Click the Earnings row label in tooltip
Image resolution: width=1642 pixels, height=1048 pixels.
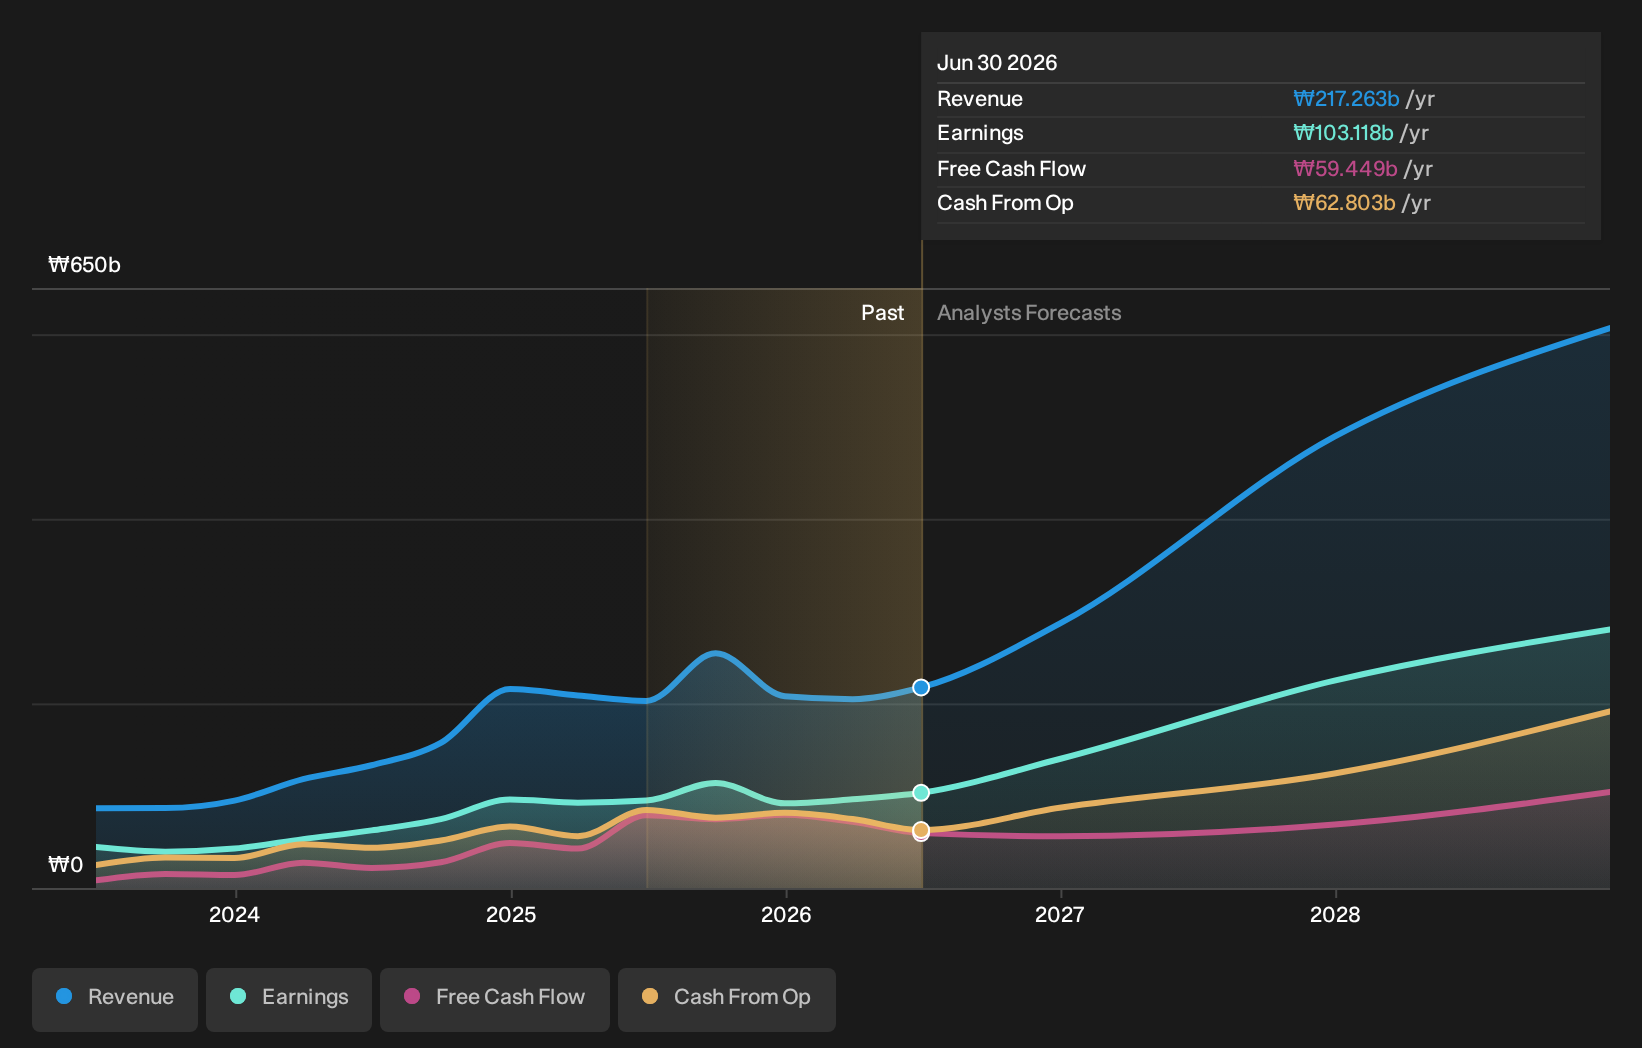tap(980, 133)
